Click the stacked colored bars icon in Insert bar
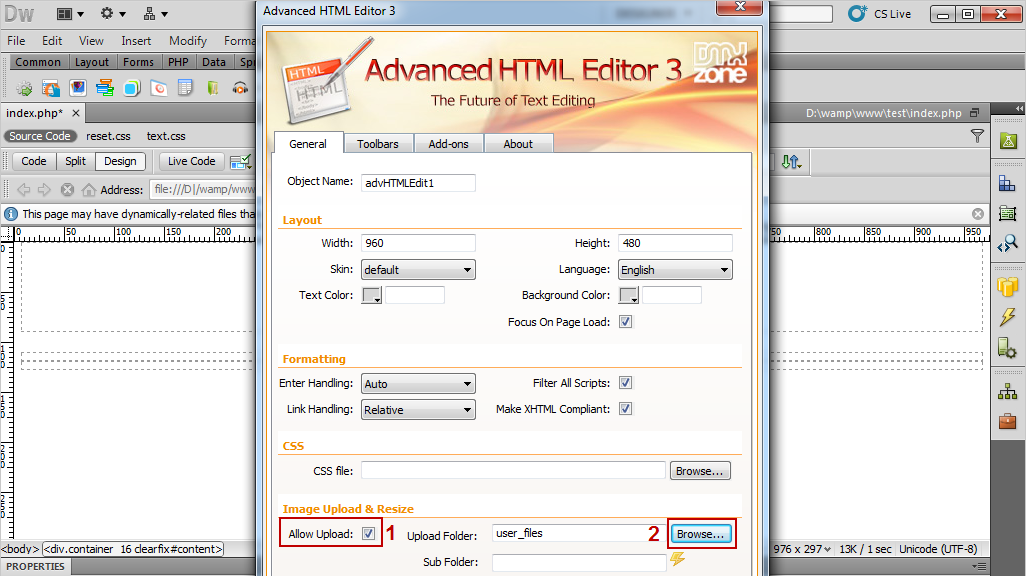This screenshot has width=1026, height=576. (105, 88)
